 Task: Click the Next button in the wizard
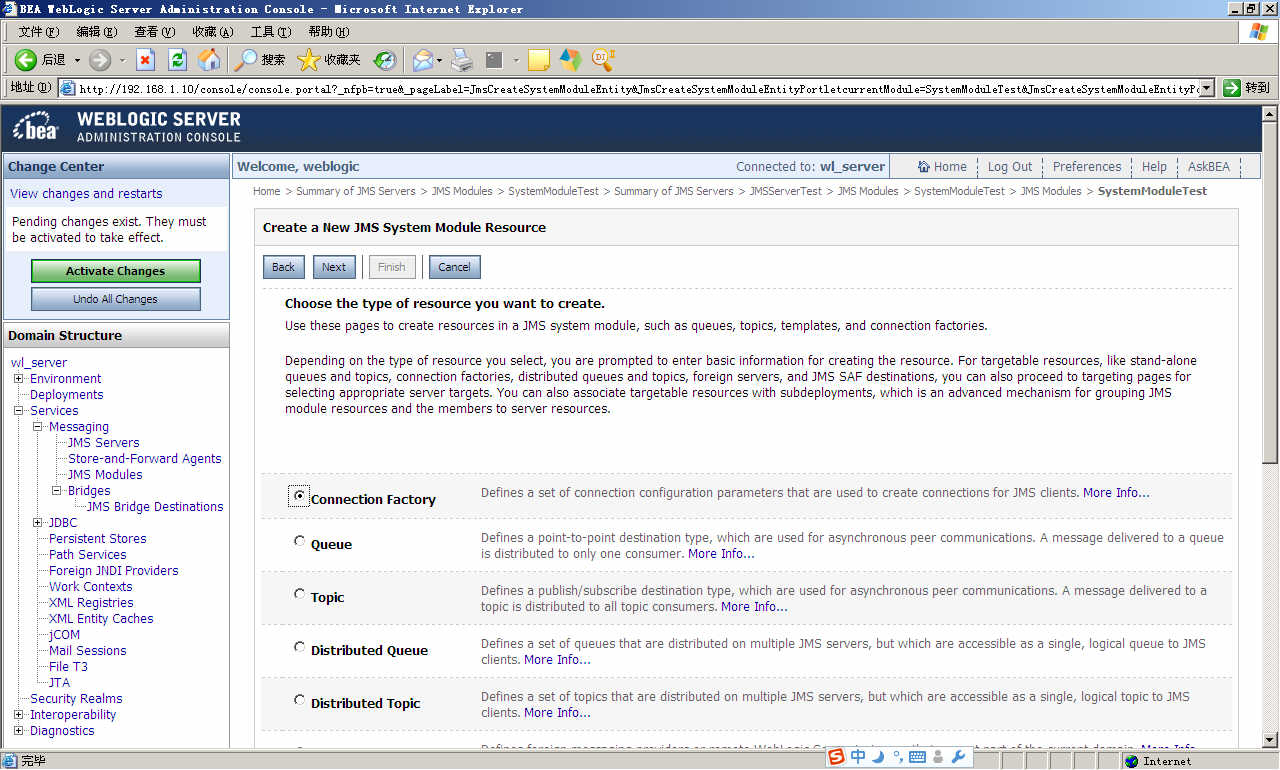point(334,267)
